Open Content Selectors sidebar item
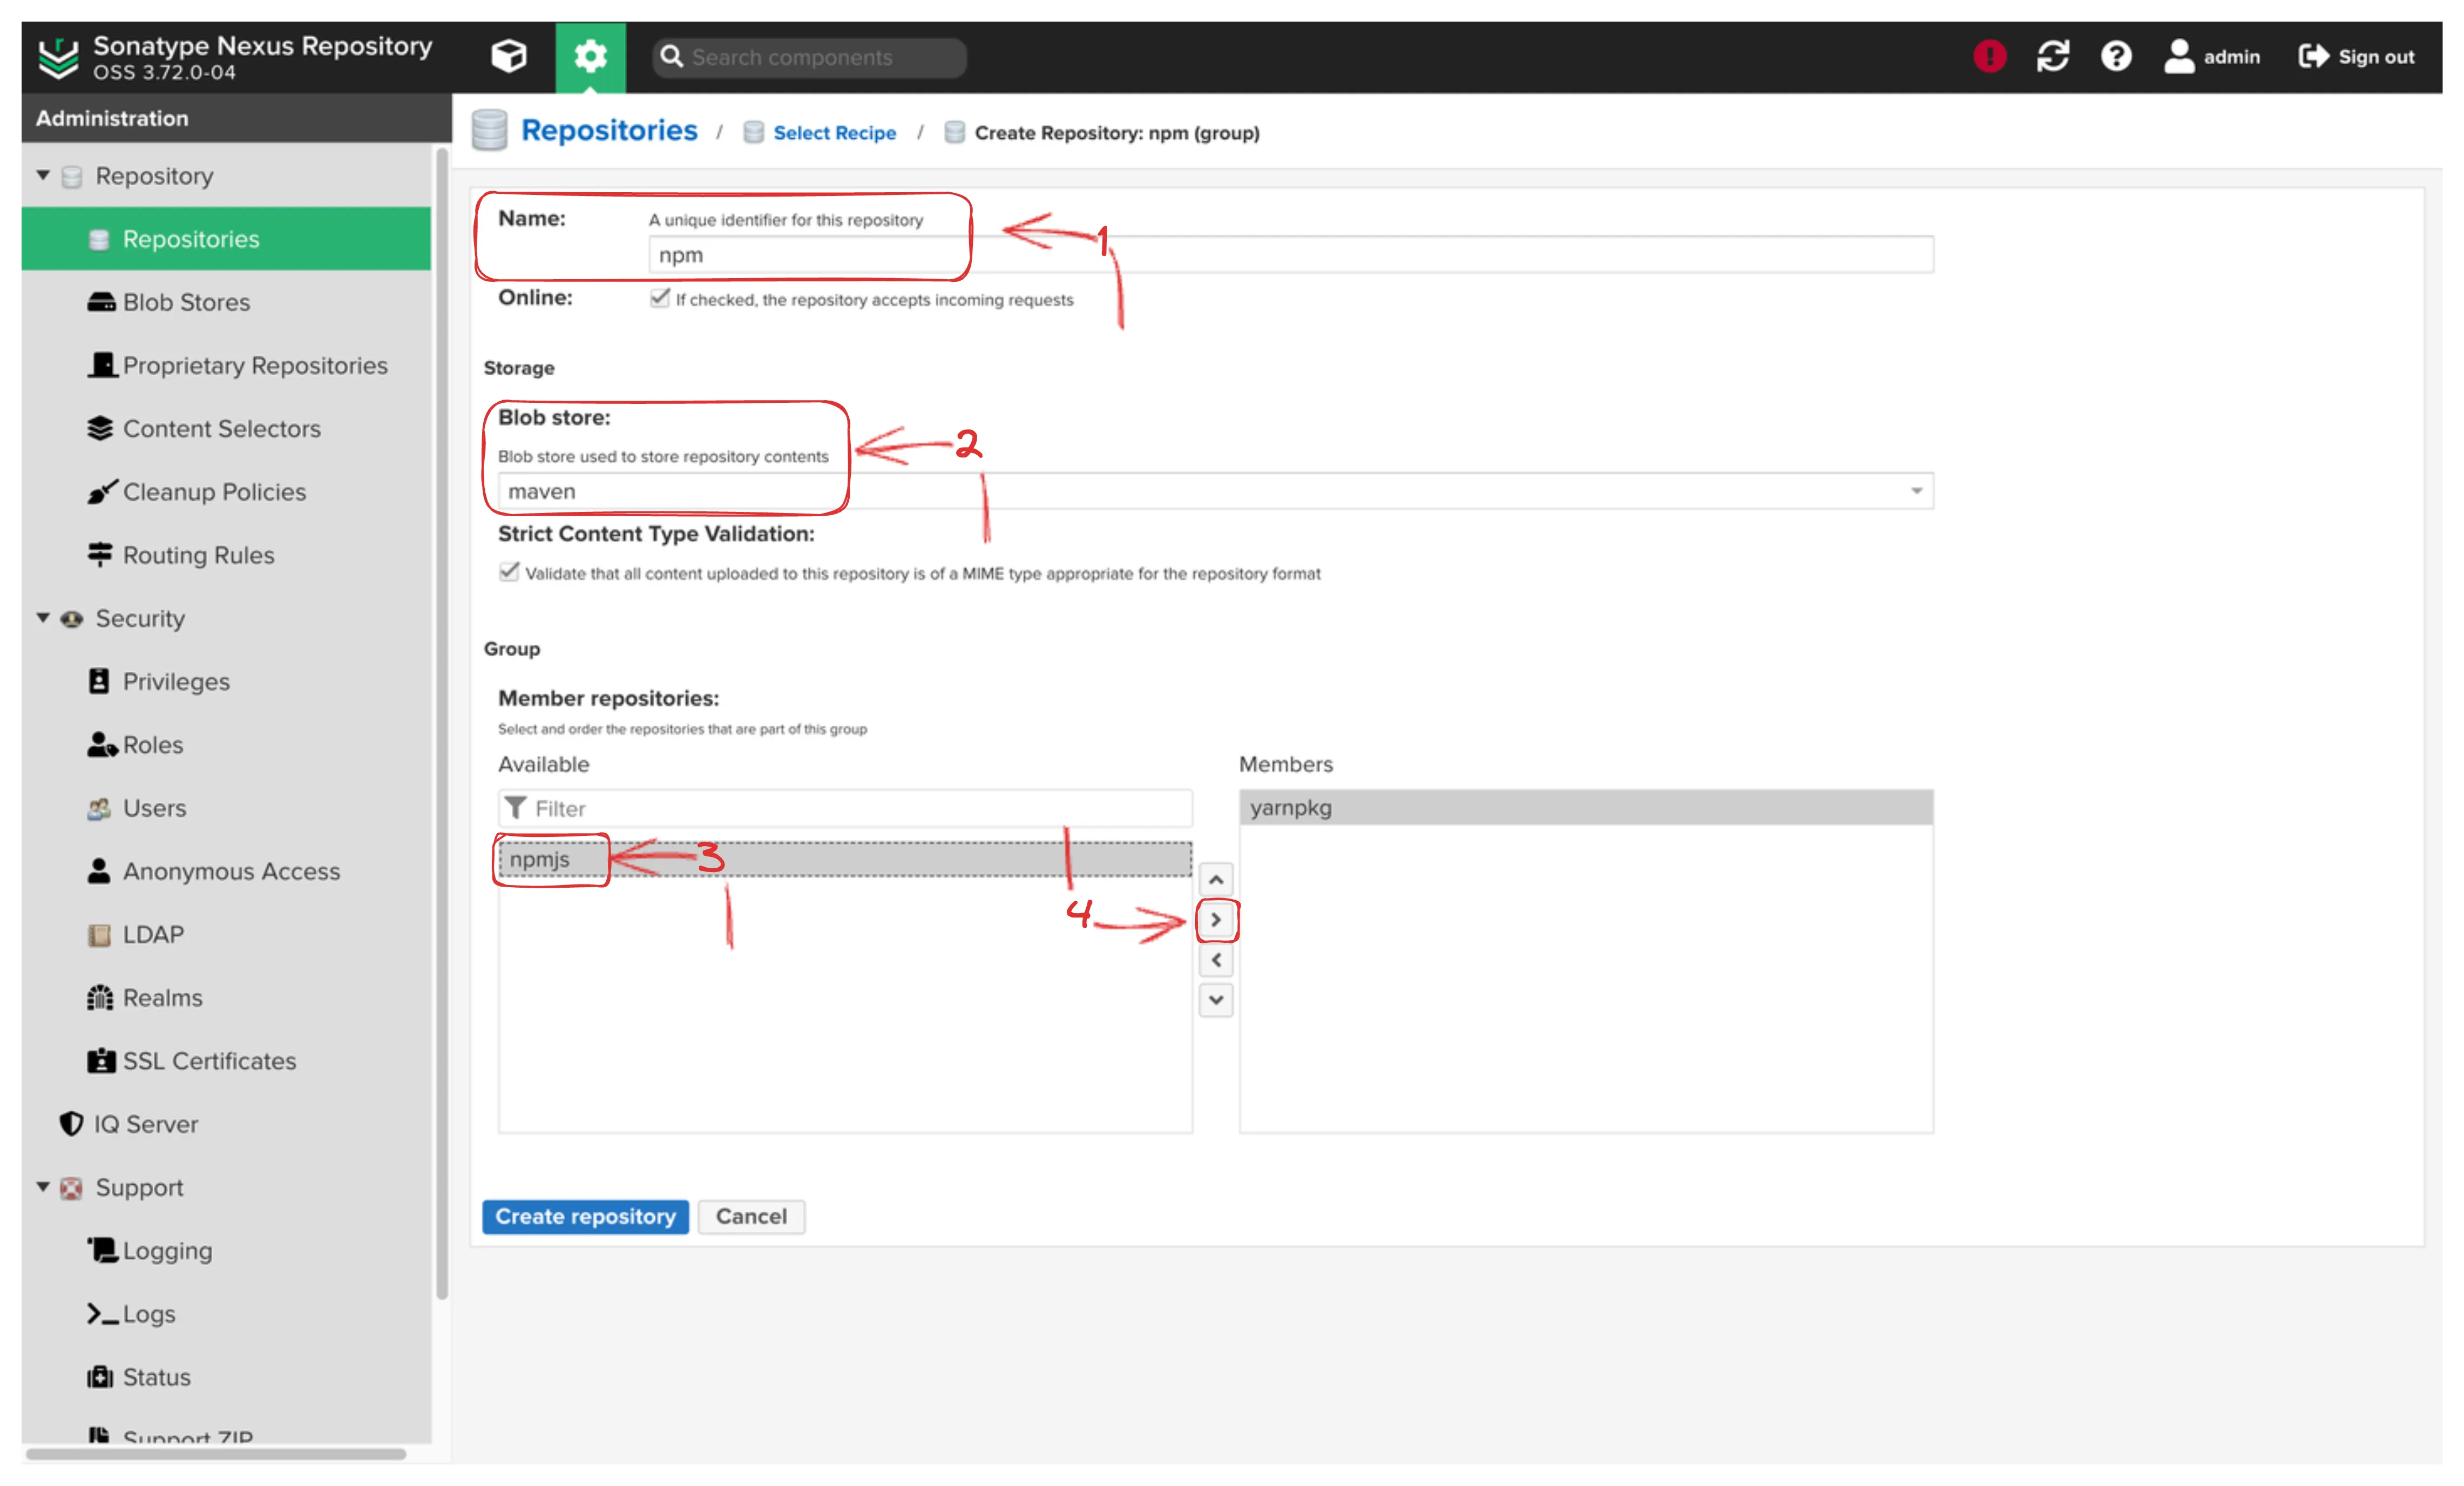The height and width of the screenshot is (1486, 2464). (x=226, y=428)
